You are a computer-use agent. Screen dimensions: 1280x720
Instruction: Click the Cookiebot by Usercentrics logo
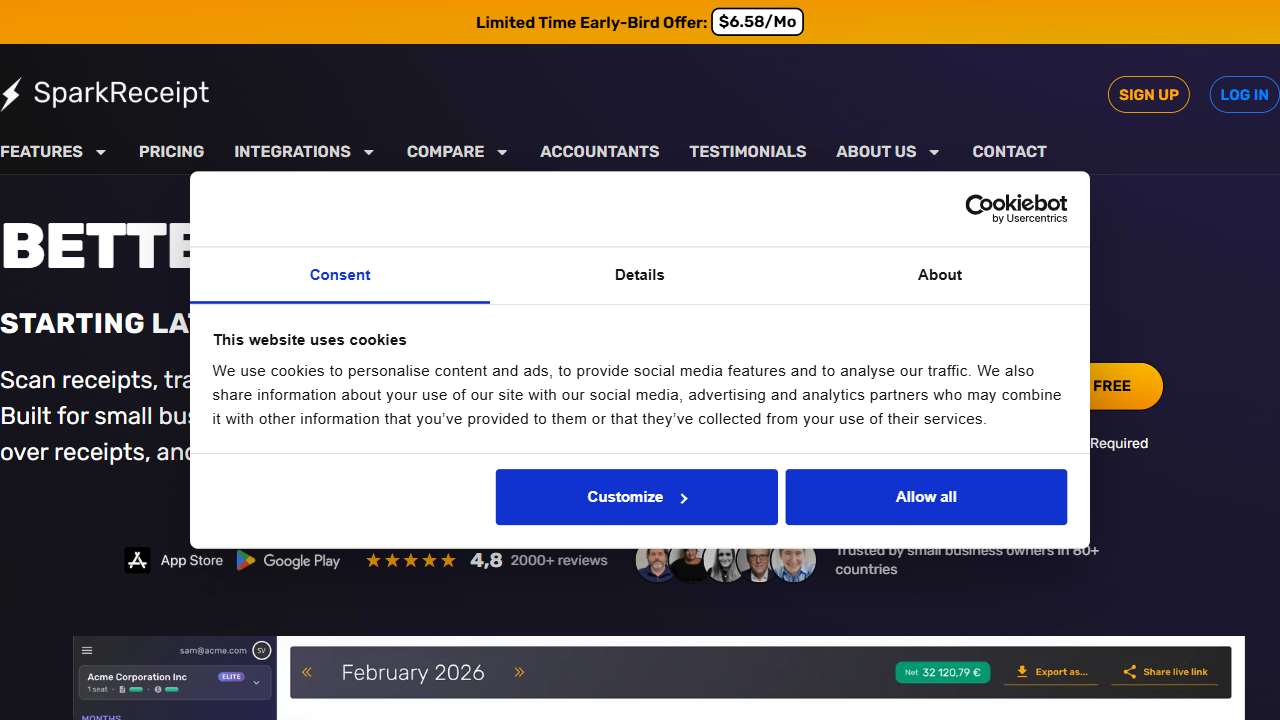(x=1015, y=208)
